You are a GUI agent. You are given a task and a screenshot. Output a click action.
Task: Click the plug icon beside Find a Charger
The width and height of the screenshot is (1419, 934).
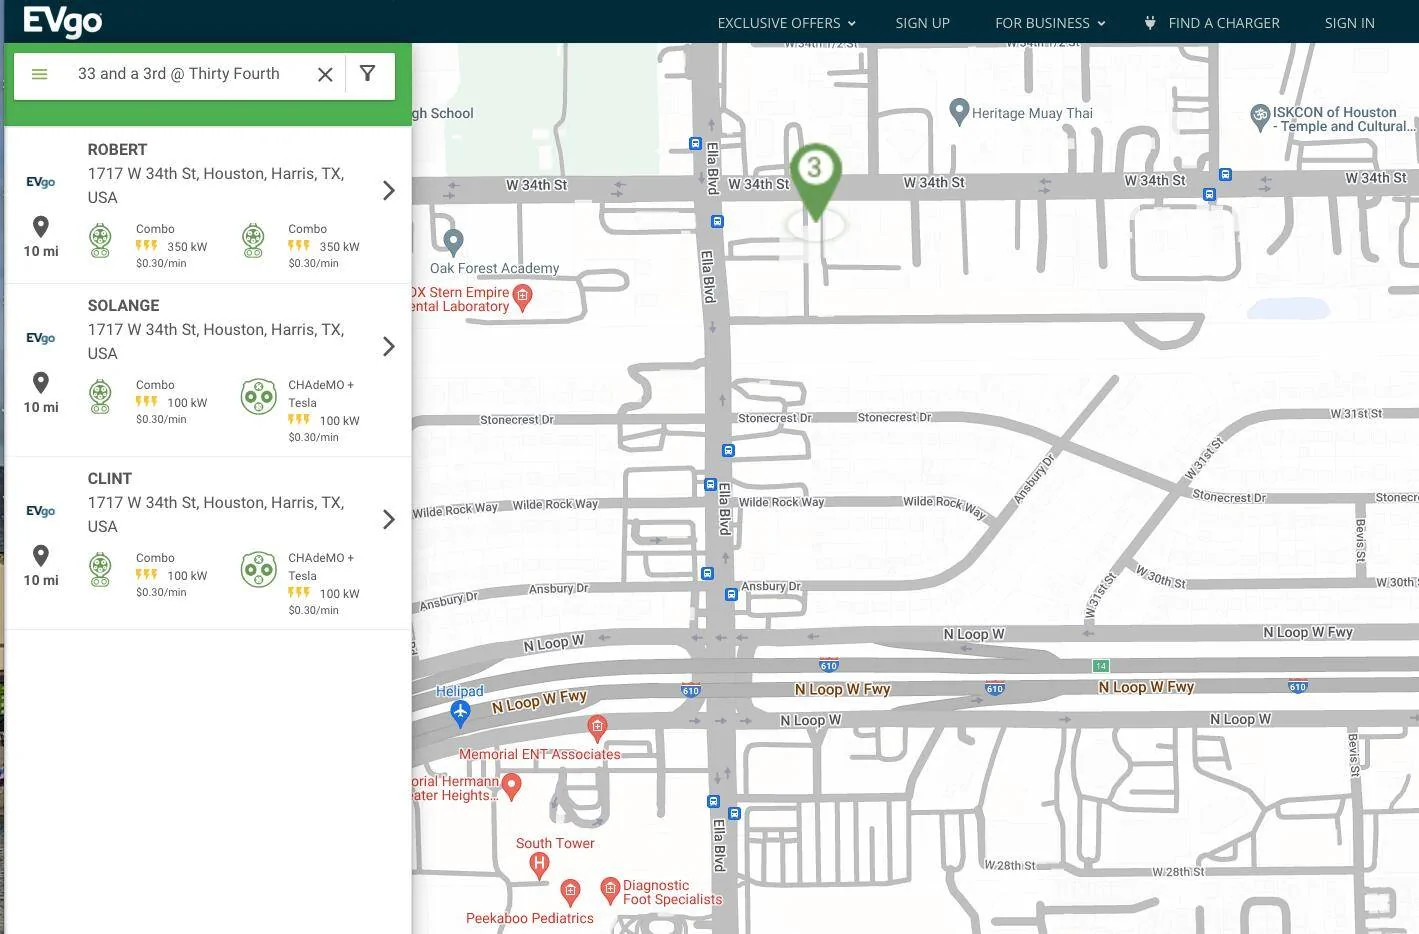coord(1150,23)
